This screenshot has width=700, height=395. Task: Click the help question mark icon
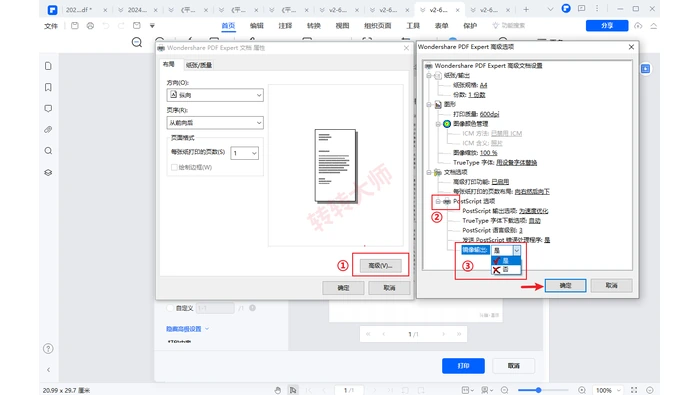[48, 349]
